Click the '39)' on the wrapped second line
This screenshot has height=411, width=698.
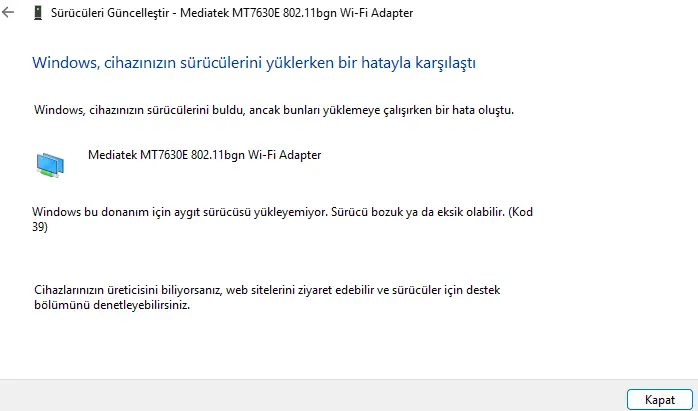click(40, 227)
